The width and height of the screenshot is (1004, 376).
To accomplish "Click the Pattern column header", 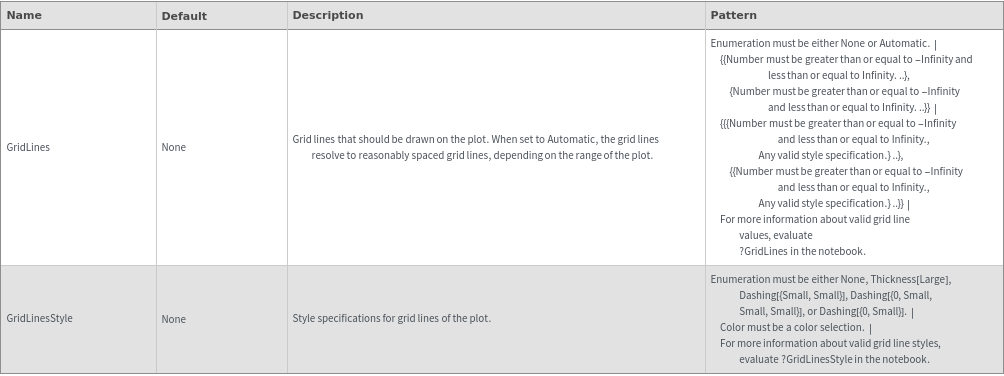I will point(733,15).
